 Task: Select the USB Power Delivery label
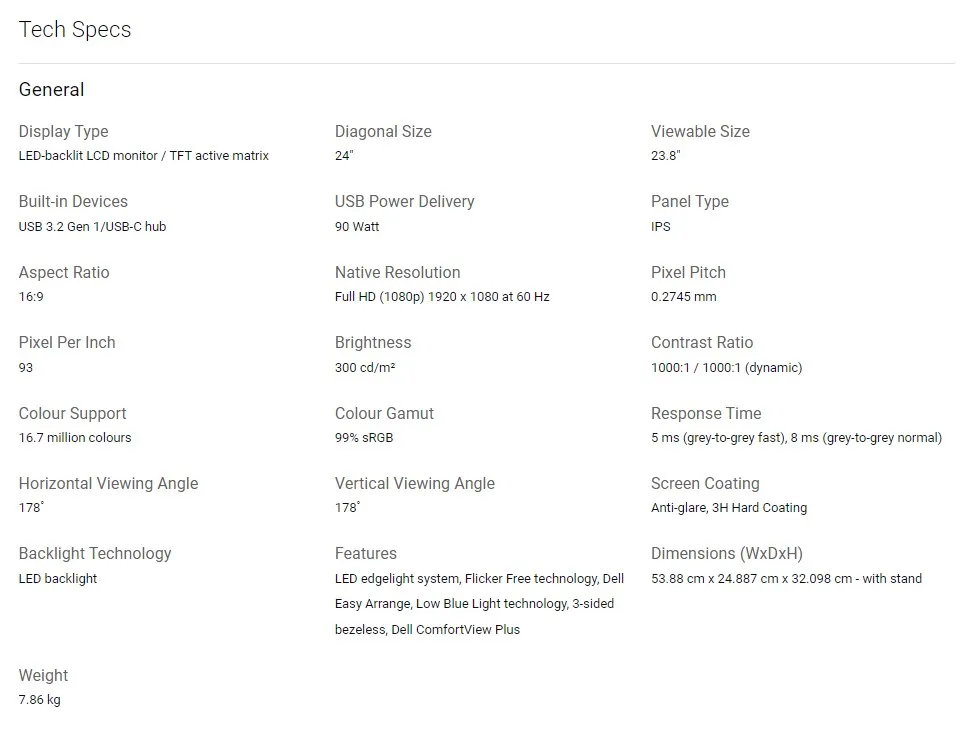click(x=404, y=202)
